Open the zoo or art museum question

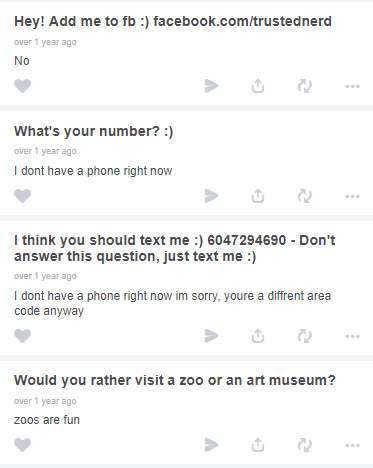point(175,380)
